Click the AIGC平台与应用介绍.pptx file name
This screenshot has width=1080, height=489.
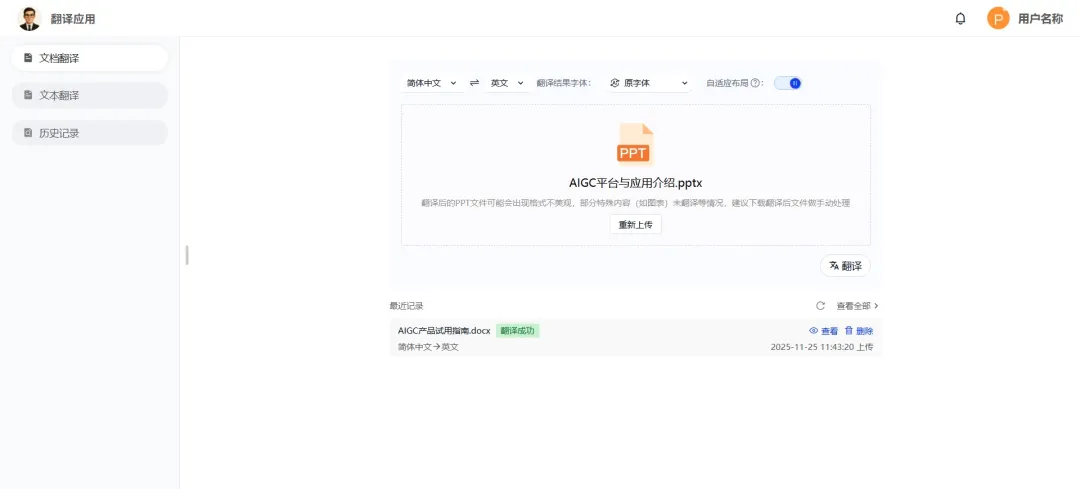(635, 183)
